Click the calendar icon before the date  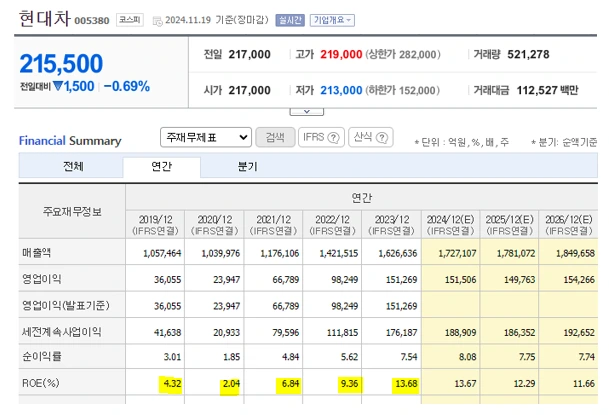click(x=157, y=21)
